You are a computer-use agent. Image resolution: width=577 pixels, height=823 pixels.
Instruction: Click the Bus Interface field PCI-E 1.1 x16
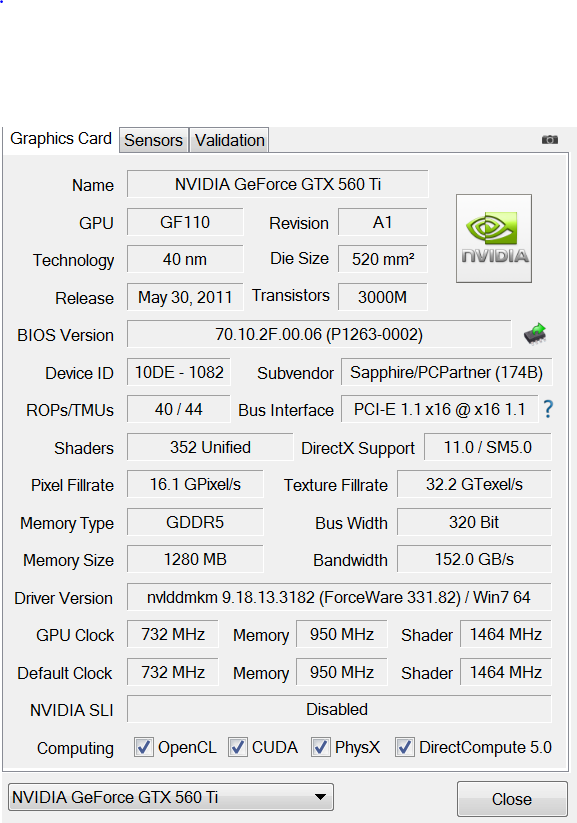[x=439, y=409]
